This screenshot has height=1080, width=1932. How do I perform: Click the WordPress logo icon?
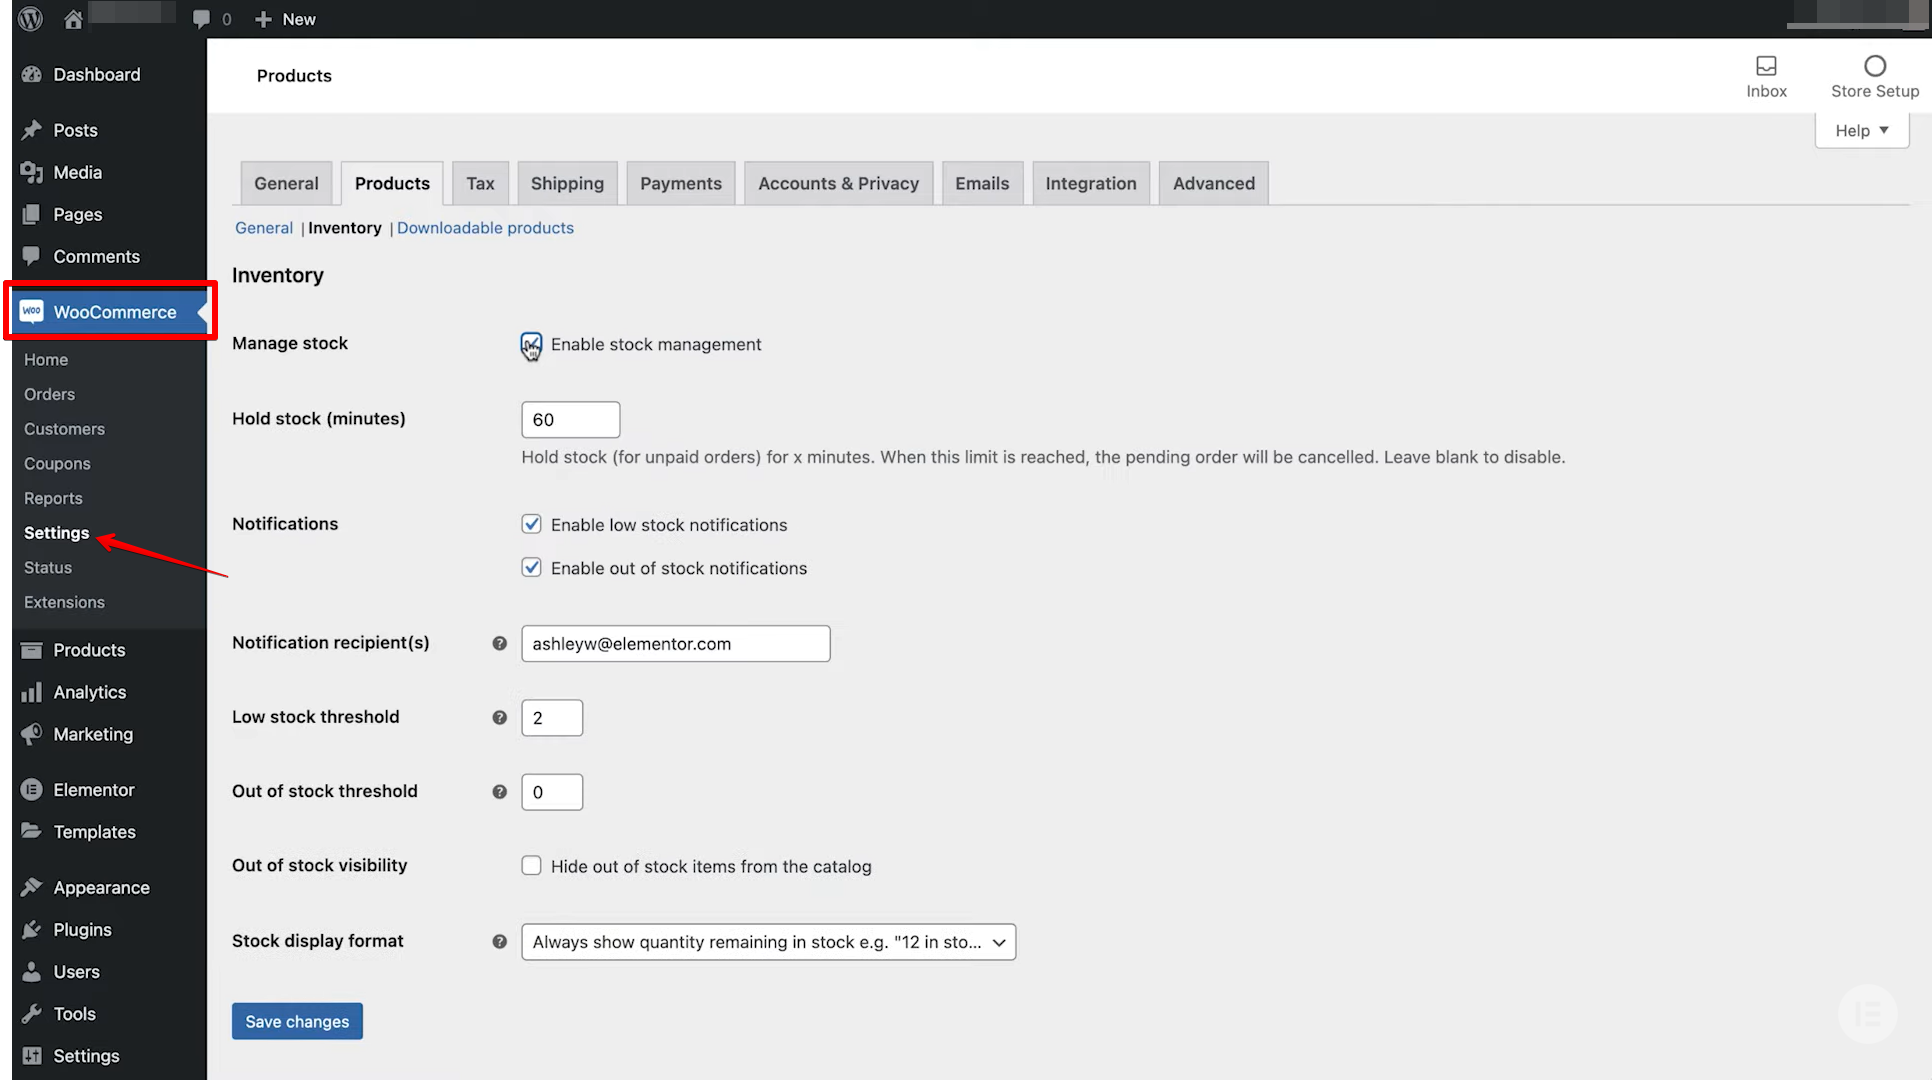31,19
